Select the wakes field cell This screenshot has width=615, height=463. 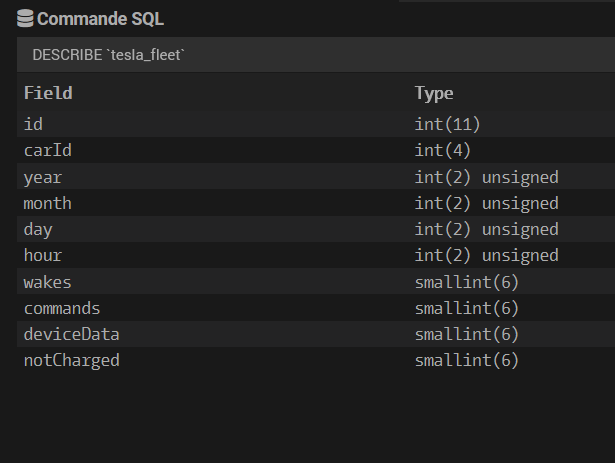[x=48, y=282]
